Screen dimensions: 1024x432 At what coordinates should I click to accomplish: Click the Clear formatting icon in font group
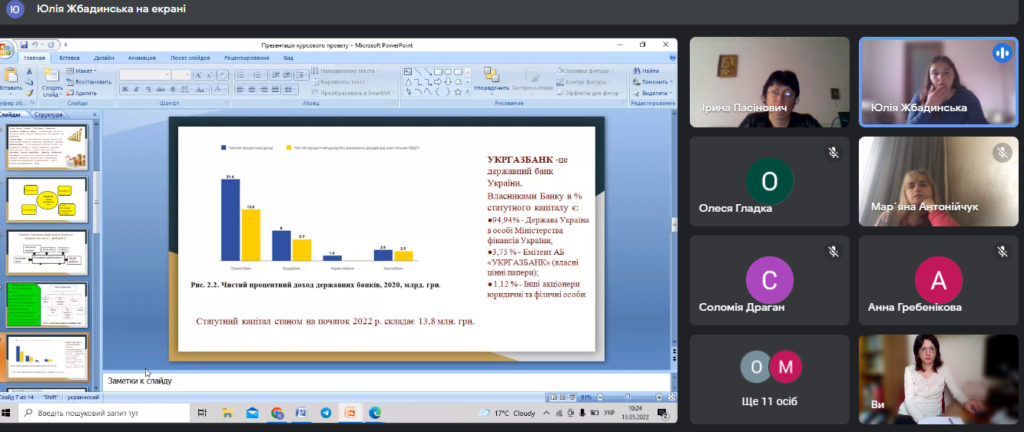click(x=223, y=75)
